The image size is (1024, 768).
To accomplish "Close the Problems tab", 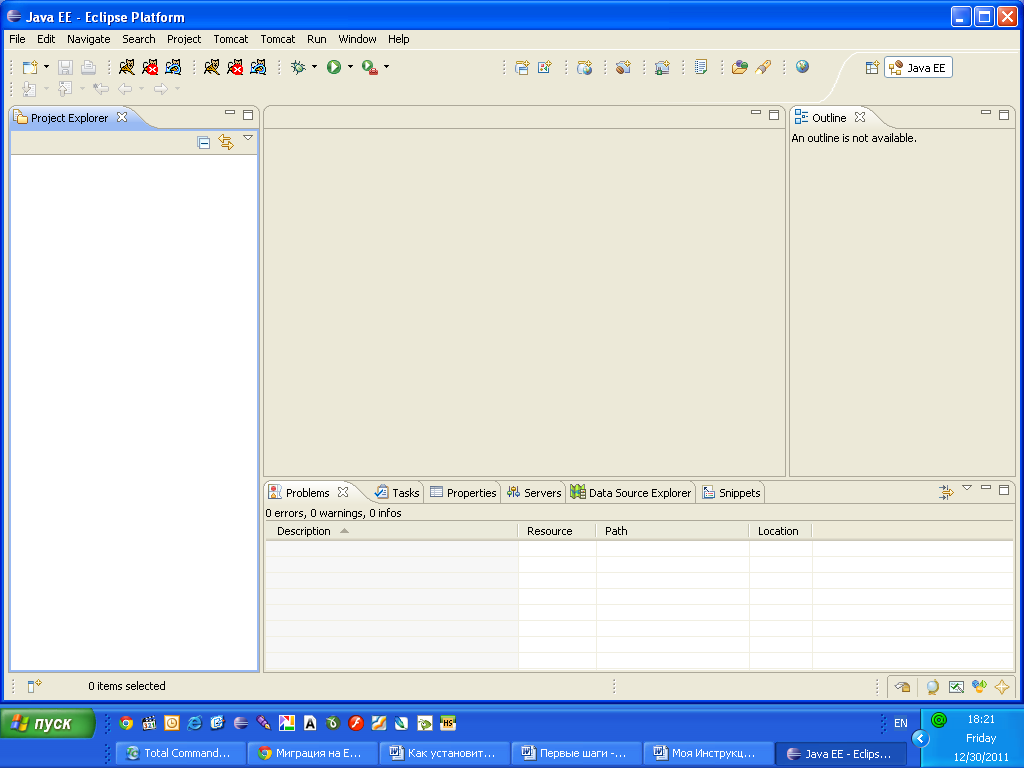I will coord(343,492).
